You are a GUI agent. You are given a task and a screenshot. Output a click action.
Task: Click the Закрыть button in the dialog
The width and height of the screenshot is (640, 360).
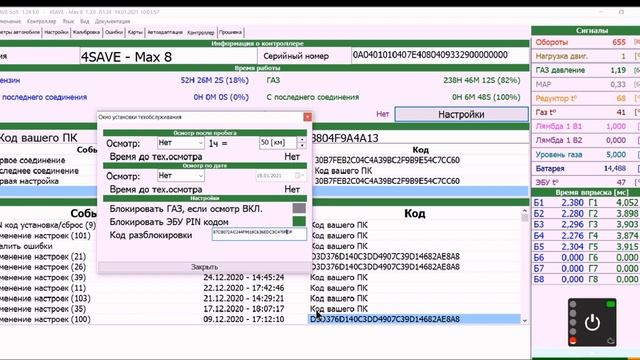click(x=204, y=267)
